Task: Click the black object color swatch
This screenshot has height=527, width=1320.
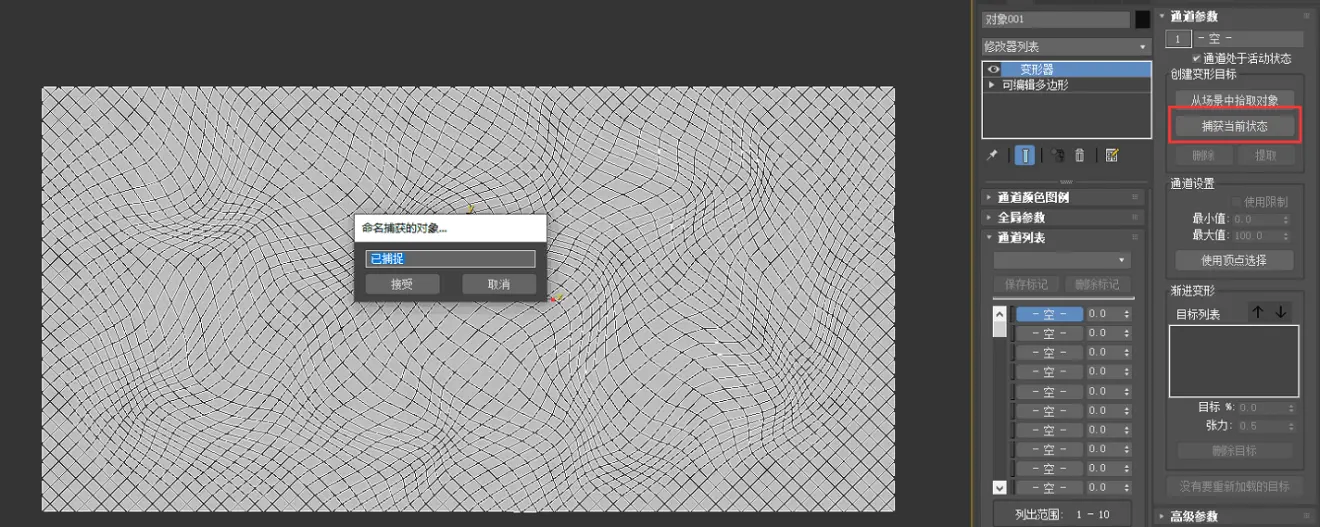Action: (1142, 19)
